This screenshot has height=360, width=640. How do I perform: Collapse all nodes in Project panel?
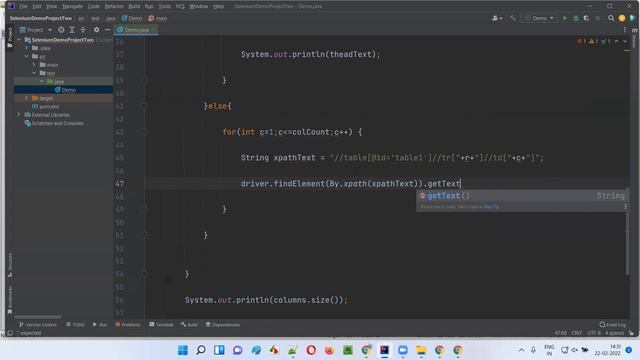(83, 30)
